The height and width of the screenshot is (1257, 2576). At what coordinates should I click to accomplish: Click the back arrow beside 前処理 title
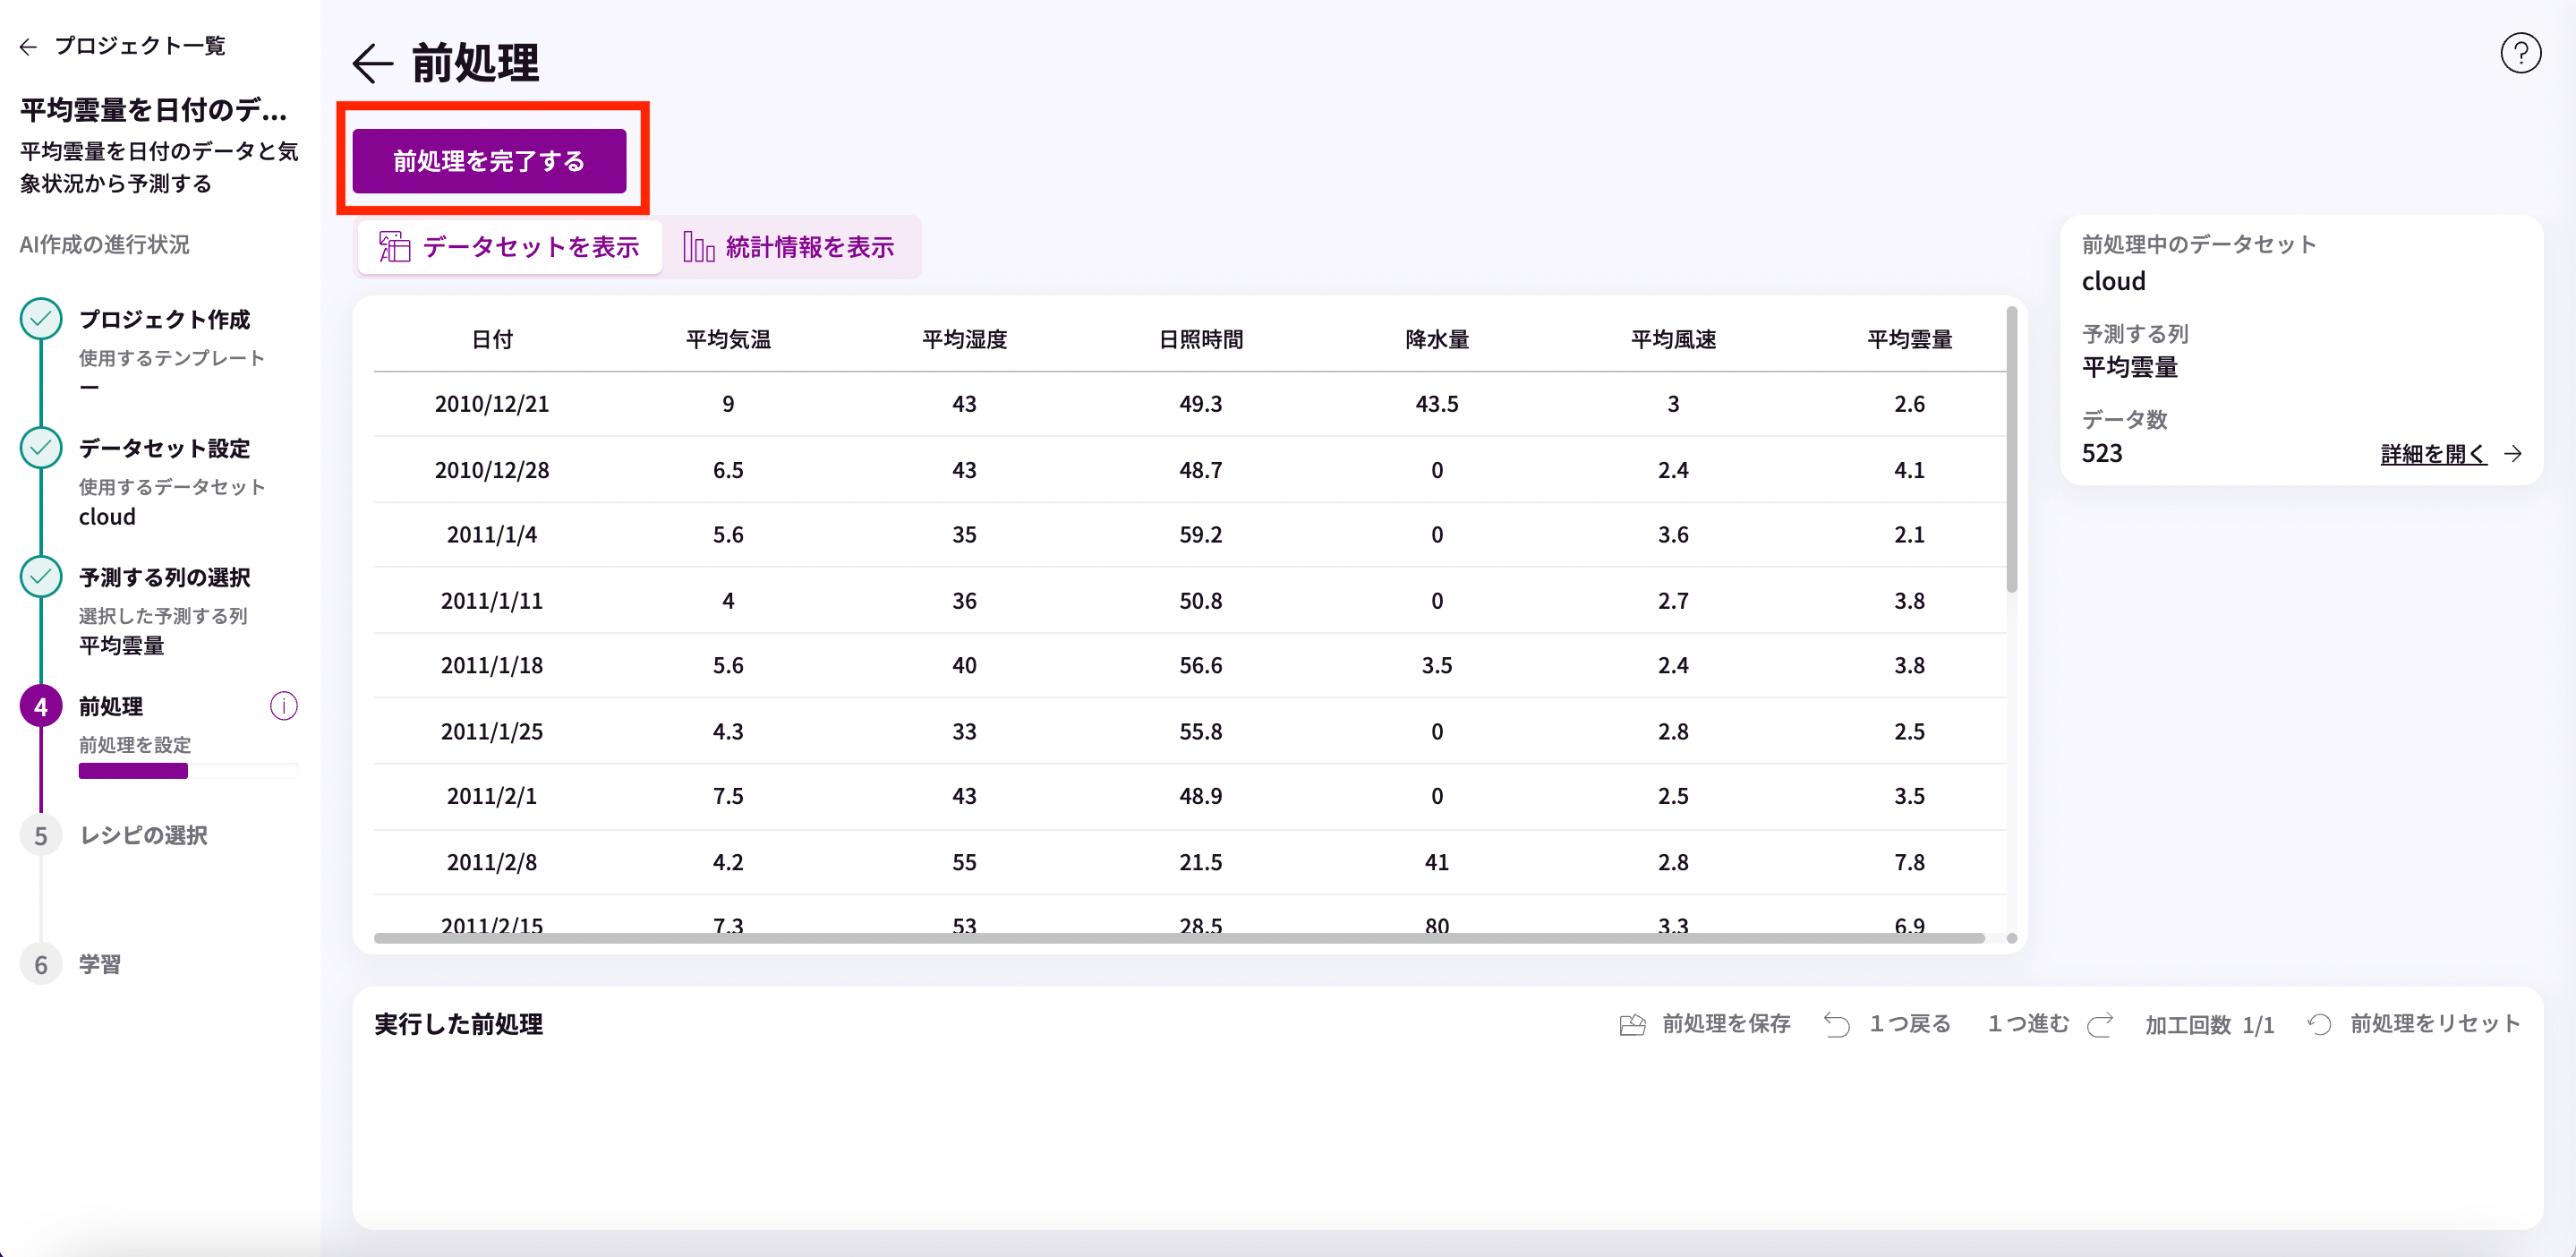pyautogui.click(x=373, y=63)
